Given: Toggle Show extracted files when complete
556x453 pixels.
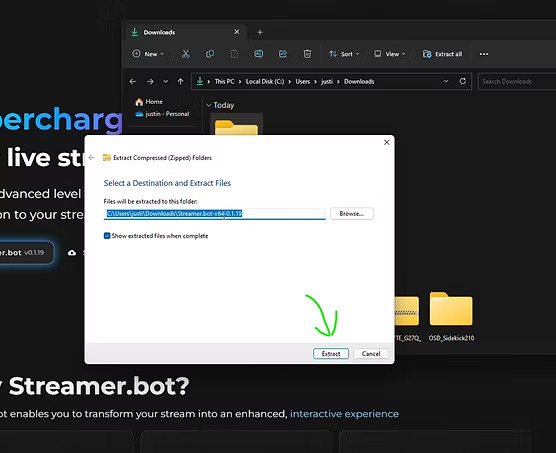Looking at the screenshot, I should click(x=107, y=236).
